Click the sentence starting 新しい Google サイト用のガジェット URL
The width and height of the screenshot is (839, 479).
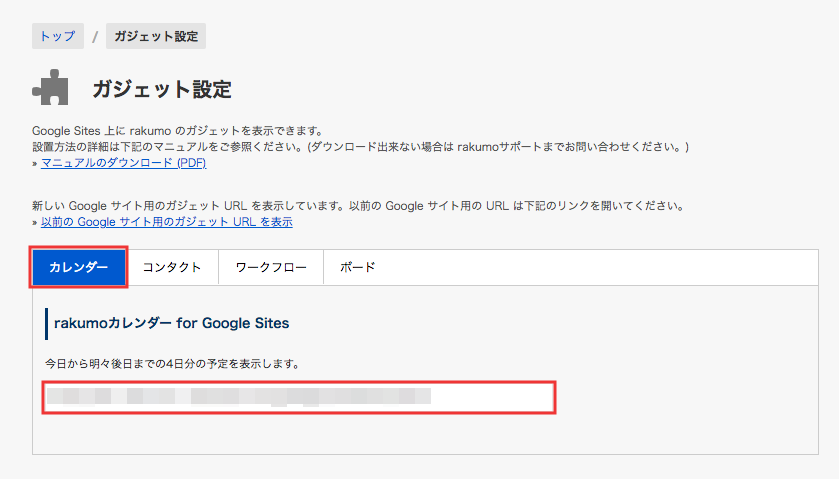[x=358, y=206]
